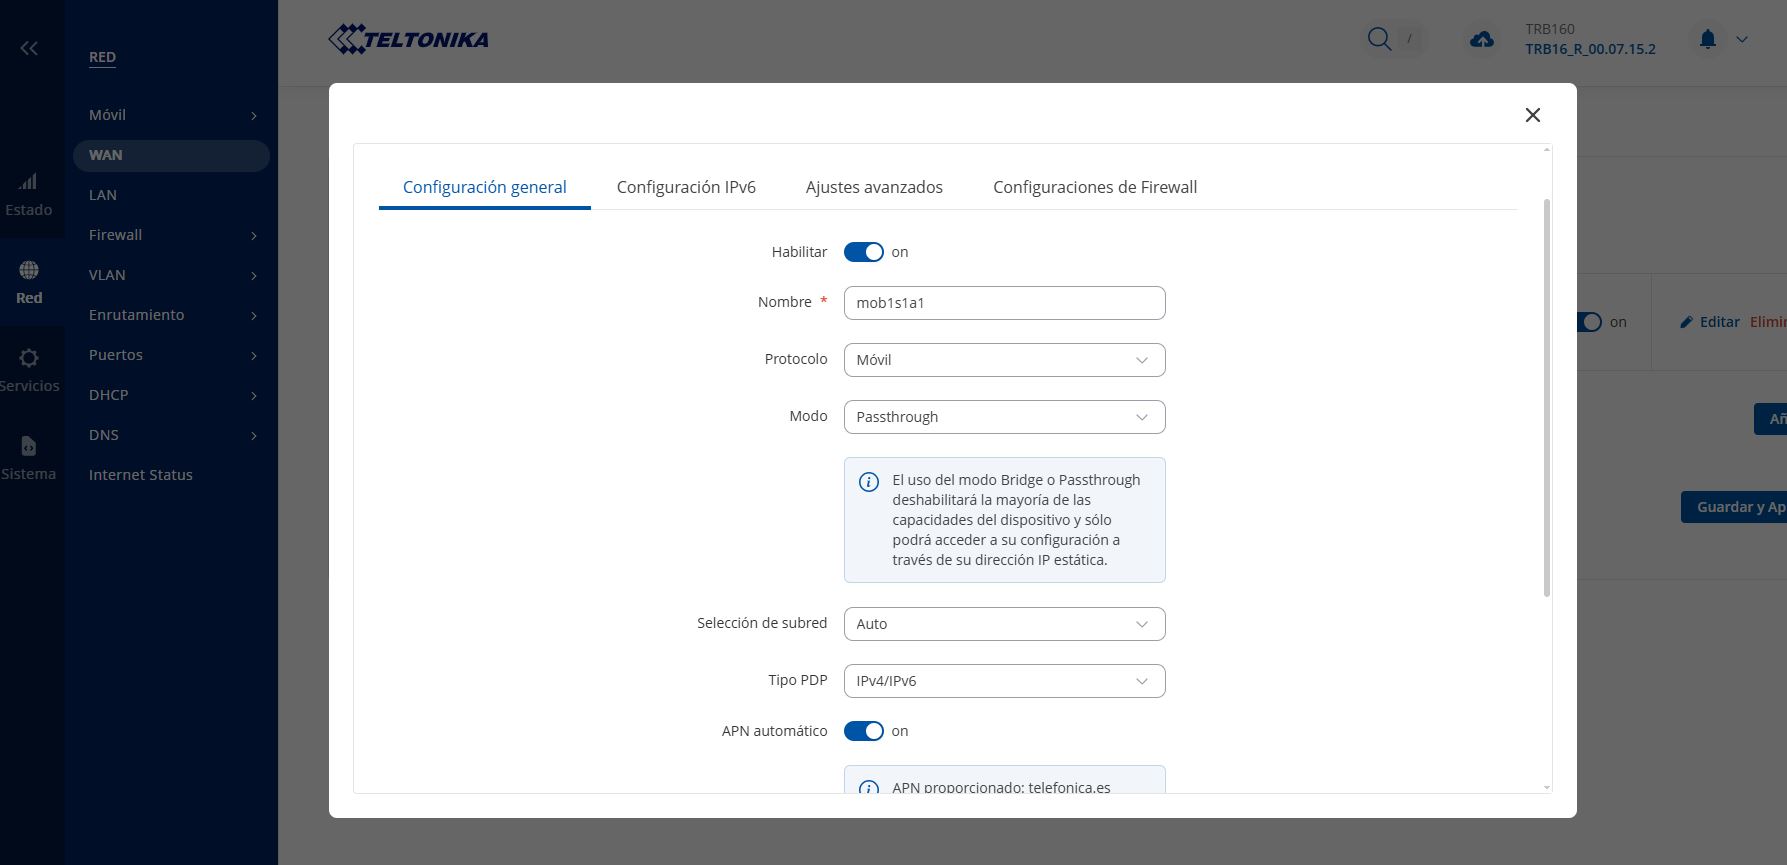
Task: Open notifications bell icon
Action: [x=1707, y=39]
